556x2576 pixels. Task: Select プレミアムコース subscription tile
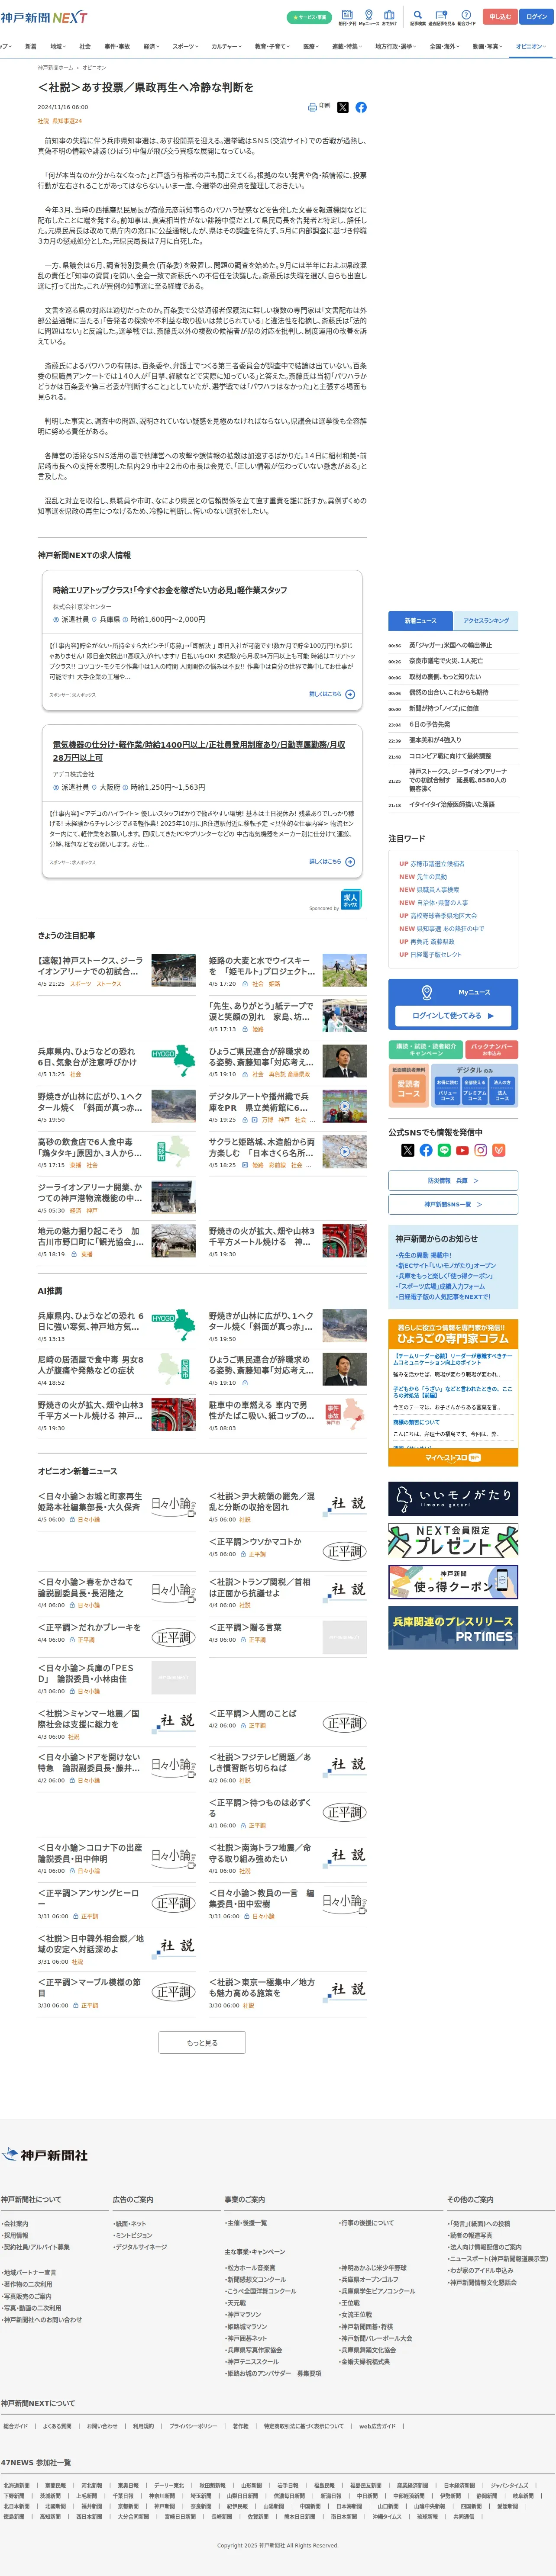[474, 1090]
